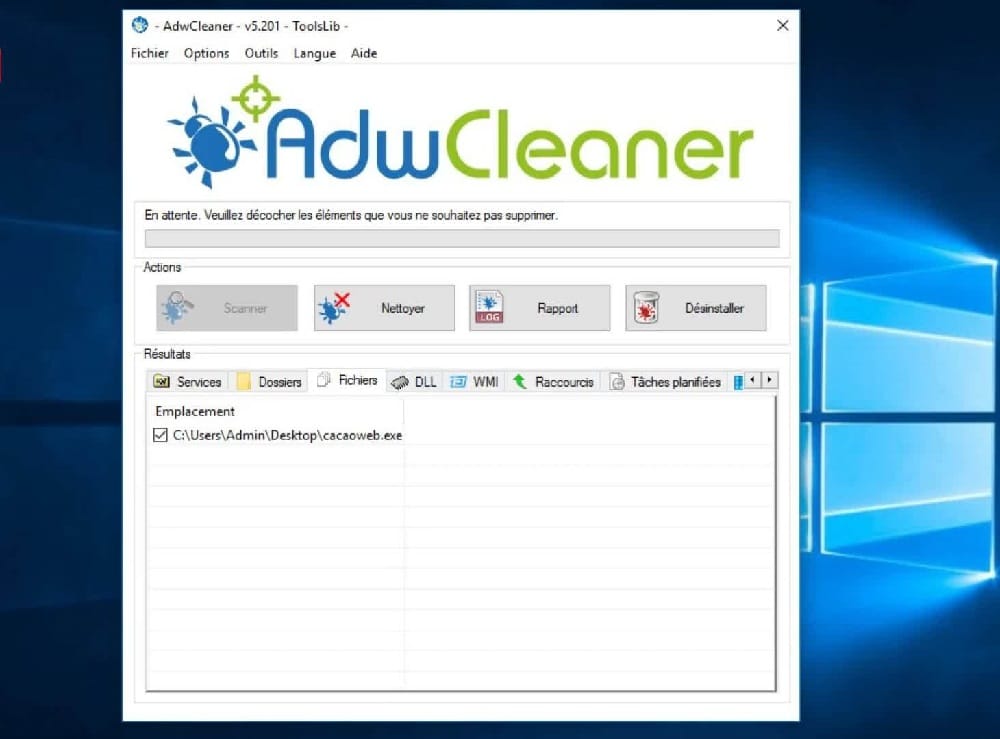
Task: Click the Tâches planifiées clock icon
Action: 617,381
